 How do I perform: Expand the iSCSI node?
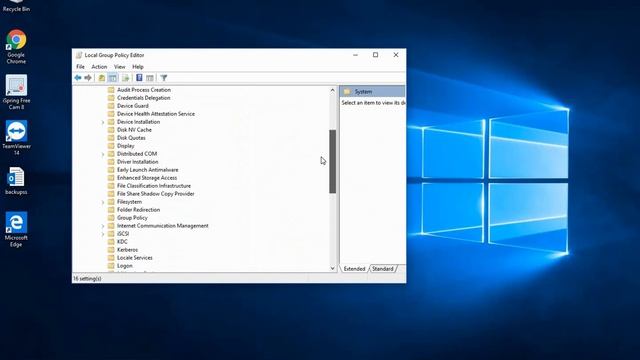(x=103, y=234)
